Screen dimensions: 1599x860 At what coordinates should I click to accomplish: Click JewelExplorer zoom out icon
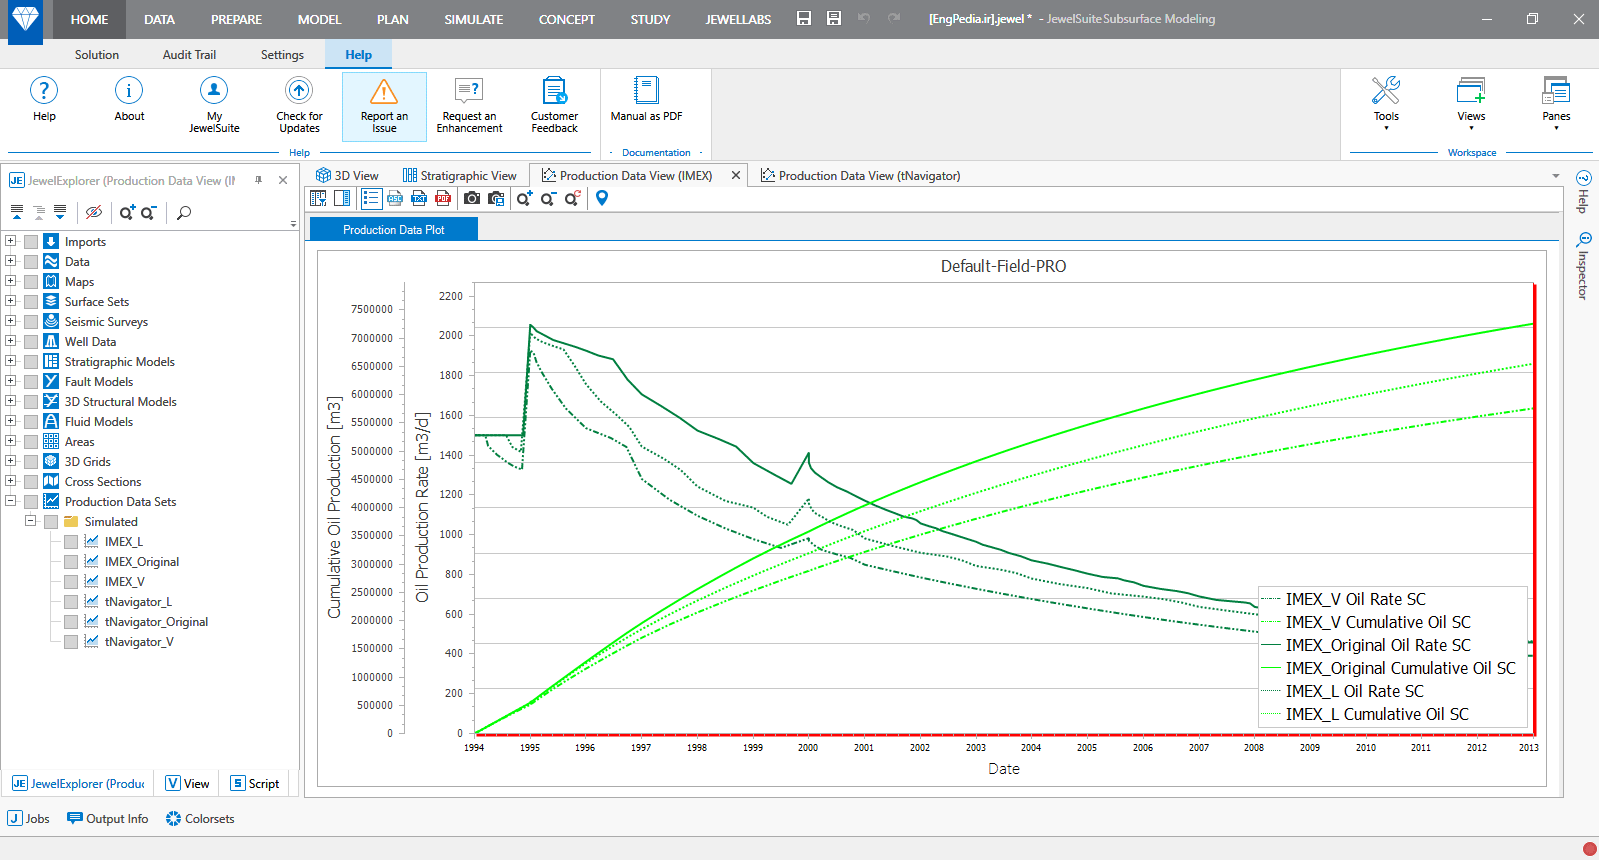pos(149,212)
